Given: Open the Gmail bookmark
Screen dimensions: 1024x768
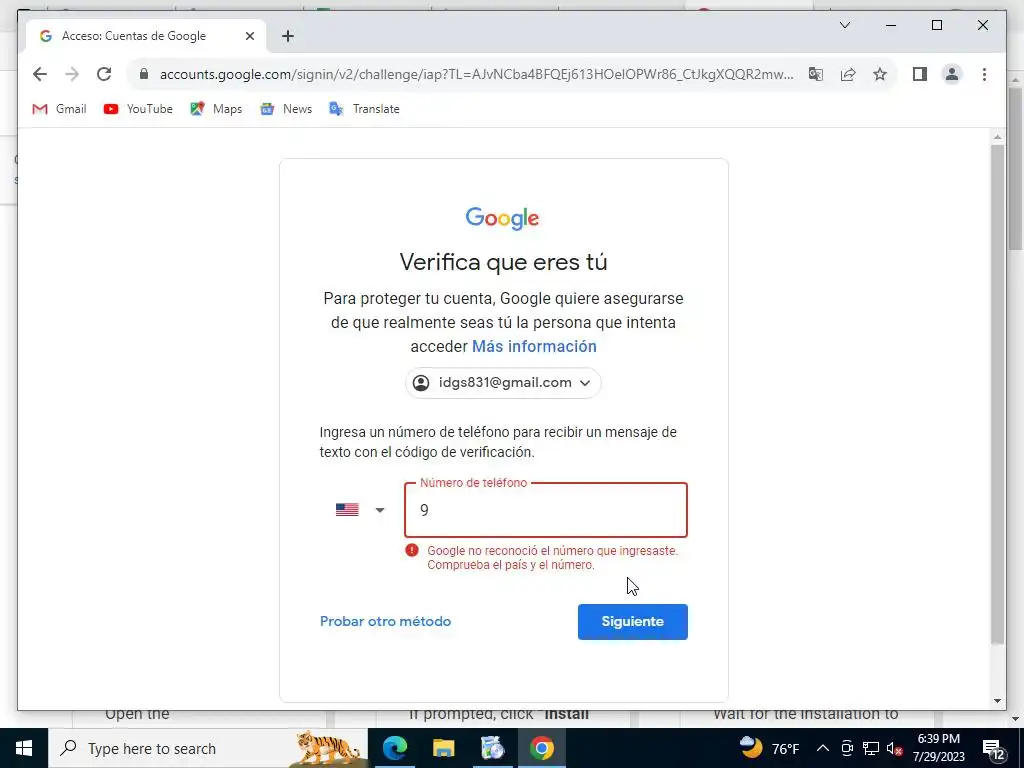Looking at the screenshot, I should tap(59, 109).
